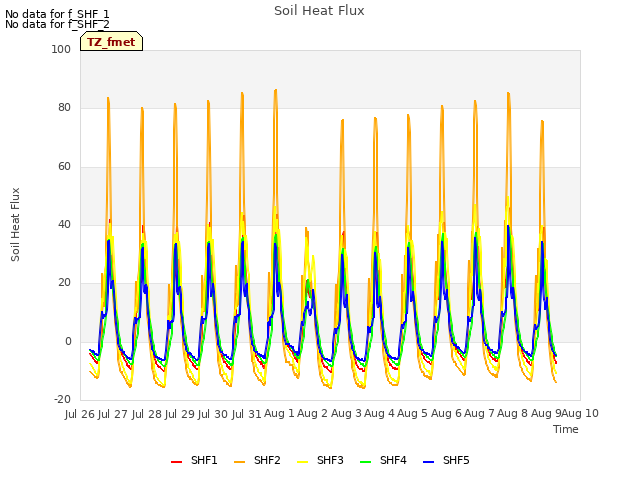Viewport: 640px width, 480px height.
Task: Click the Jul 27 x-axis tick label
Action: (113, 414)
